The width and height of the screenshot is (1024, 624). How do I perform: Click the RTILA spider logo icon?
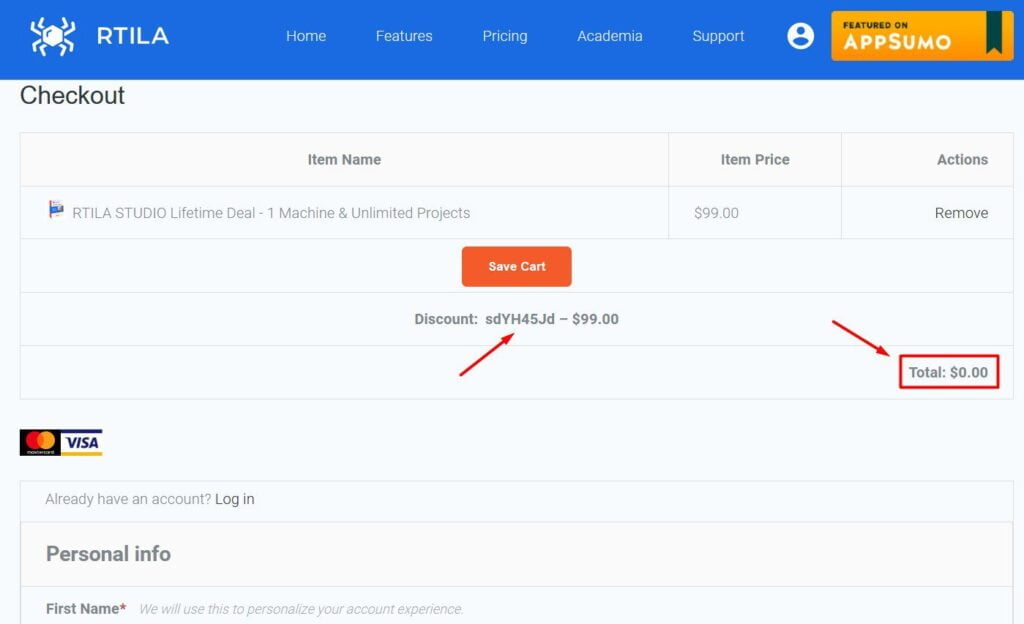coord(52,36)
